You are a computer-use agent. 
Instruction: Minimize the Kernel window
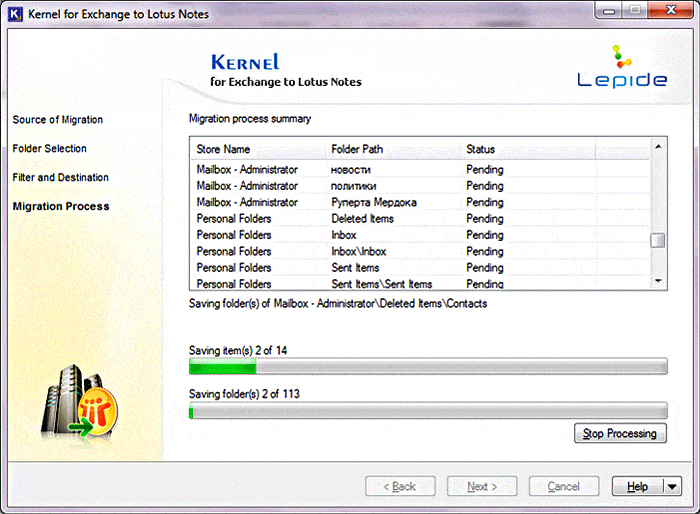coord(608,10)
